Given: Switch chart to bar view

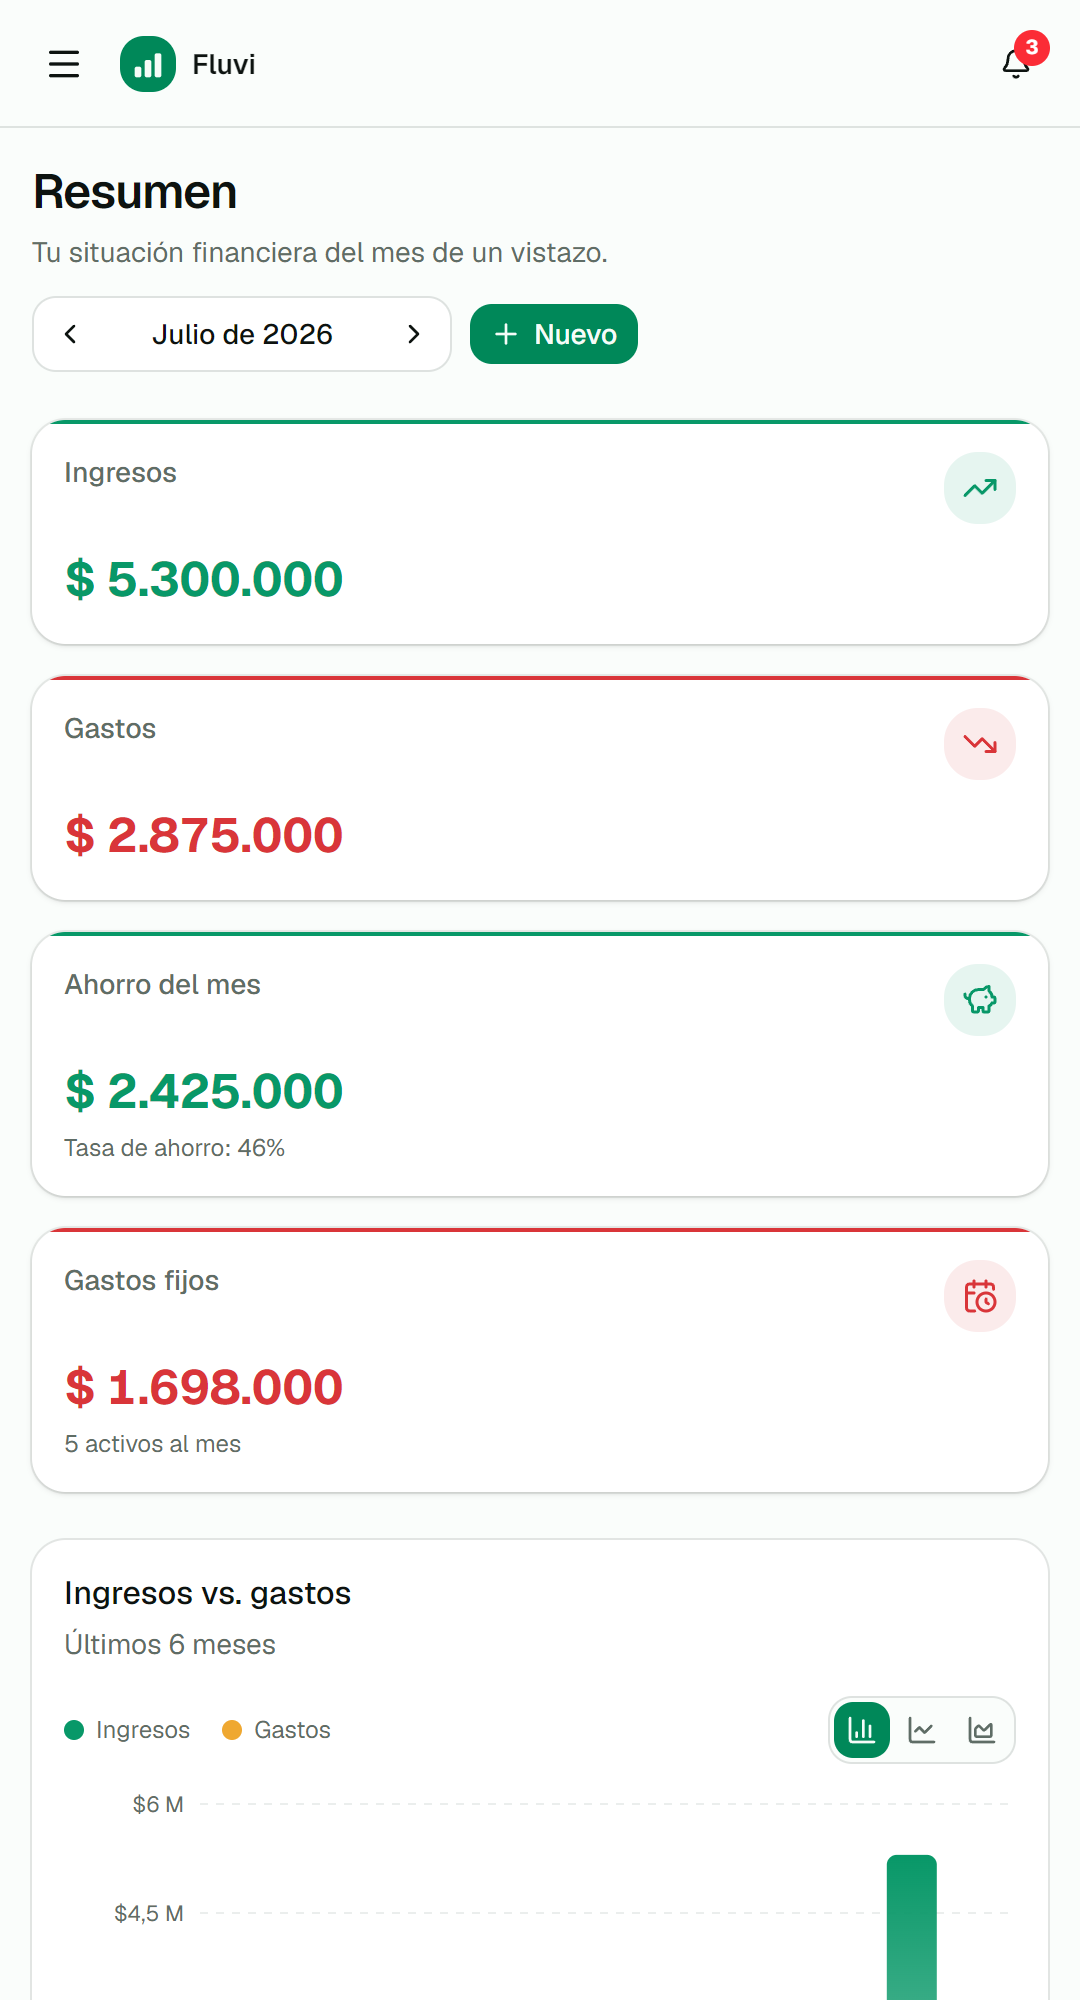Looking at the screenshot, I should click(x=862, y=1730).
